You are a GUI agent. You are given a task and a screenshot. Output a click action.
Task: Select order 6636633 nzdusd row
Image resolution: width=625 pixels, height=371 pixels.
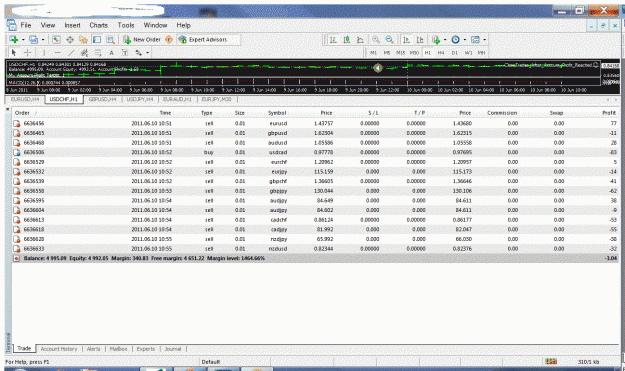(315, 249)
